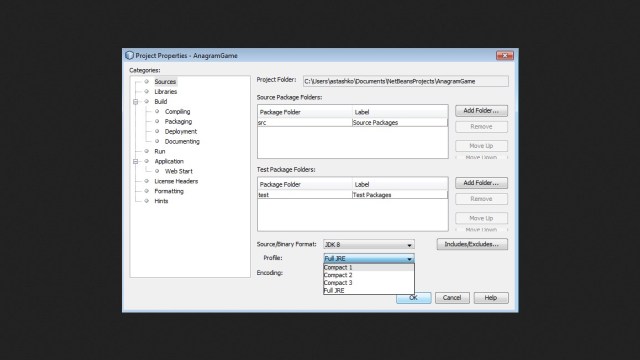Select the License Headers category
The height and width of the screenshot is (360, 640).
point(176,181)
